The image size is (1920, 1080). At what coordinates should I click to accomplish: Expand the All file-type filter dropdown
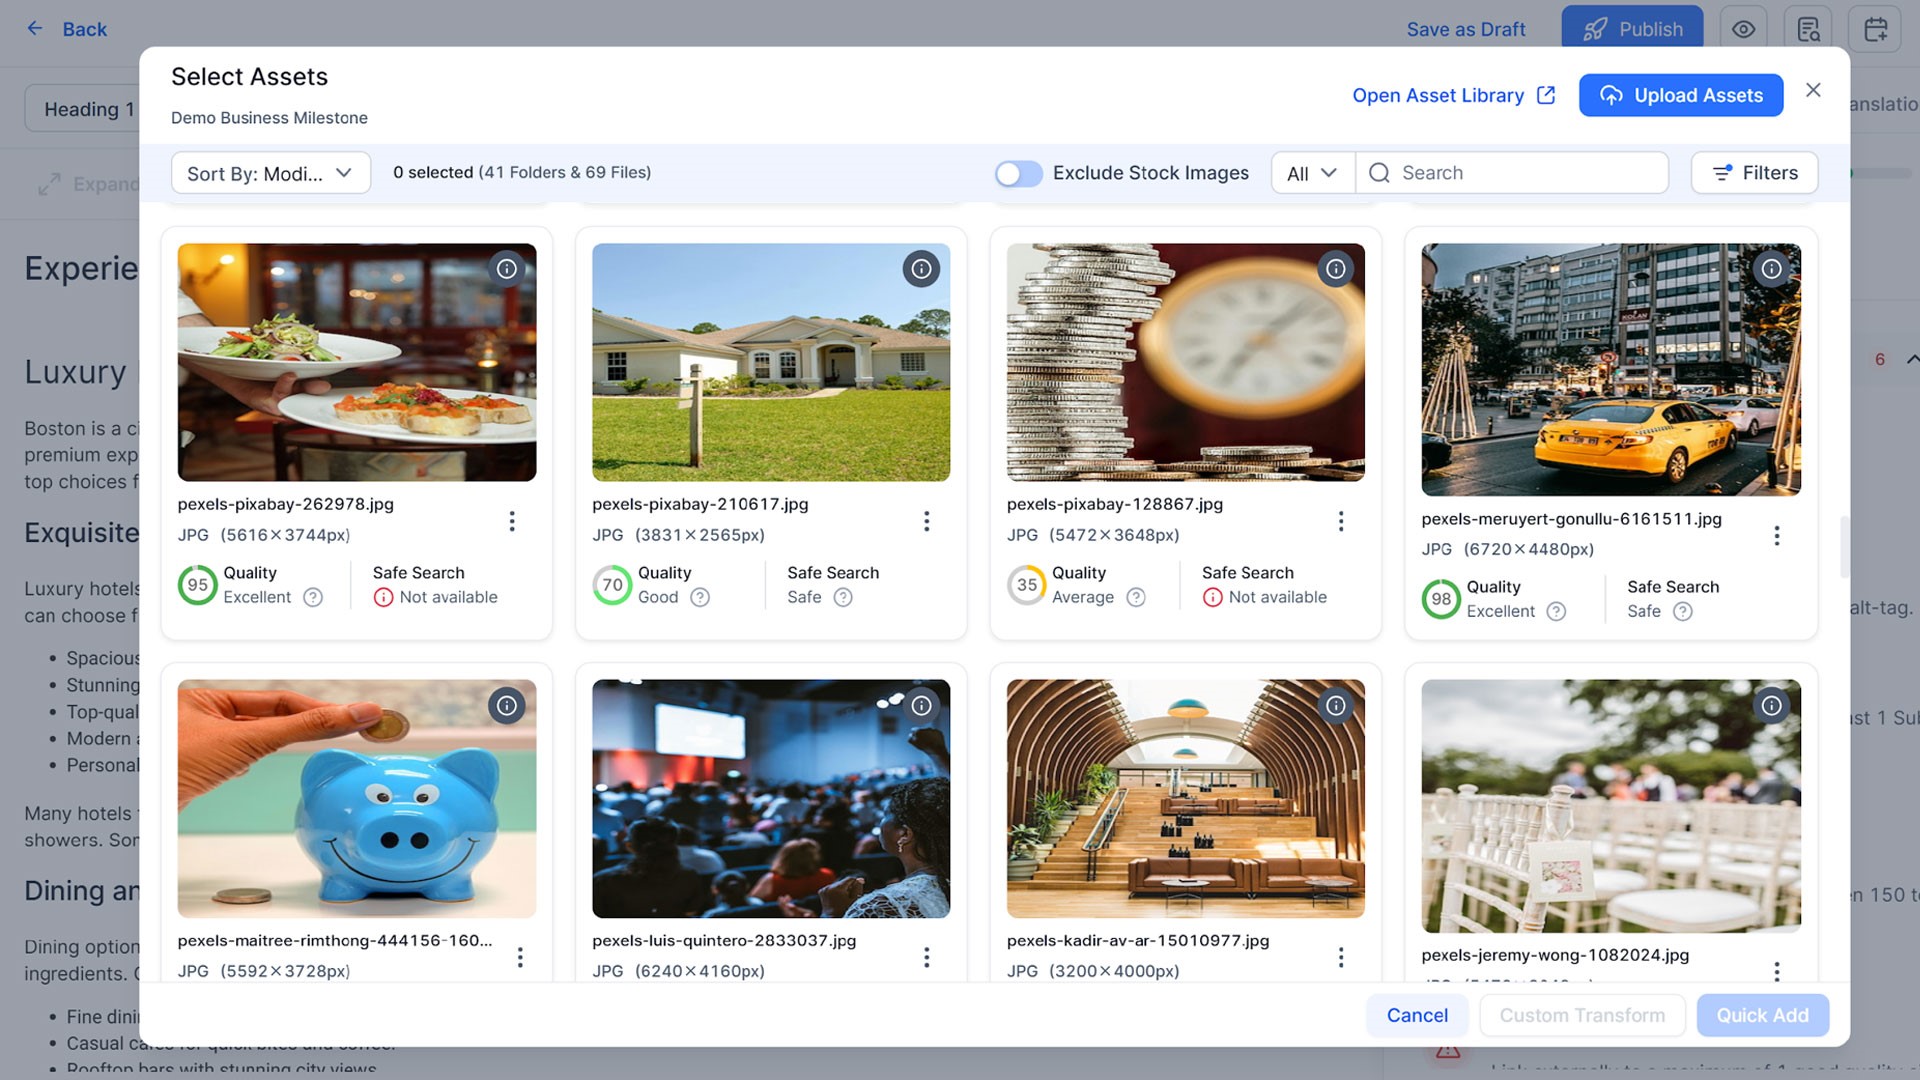coord(1311,172)
